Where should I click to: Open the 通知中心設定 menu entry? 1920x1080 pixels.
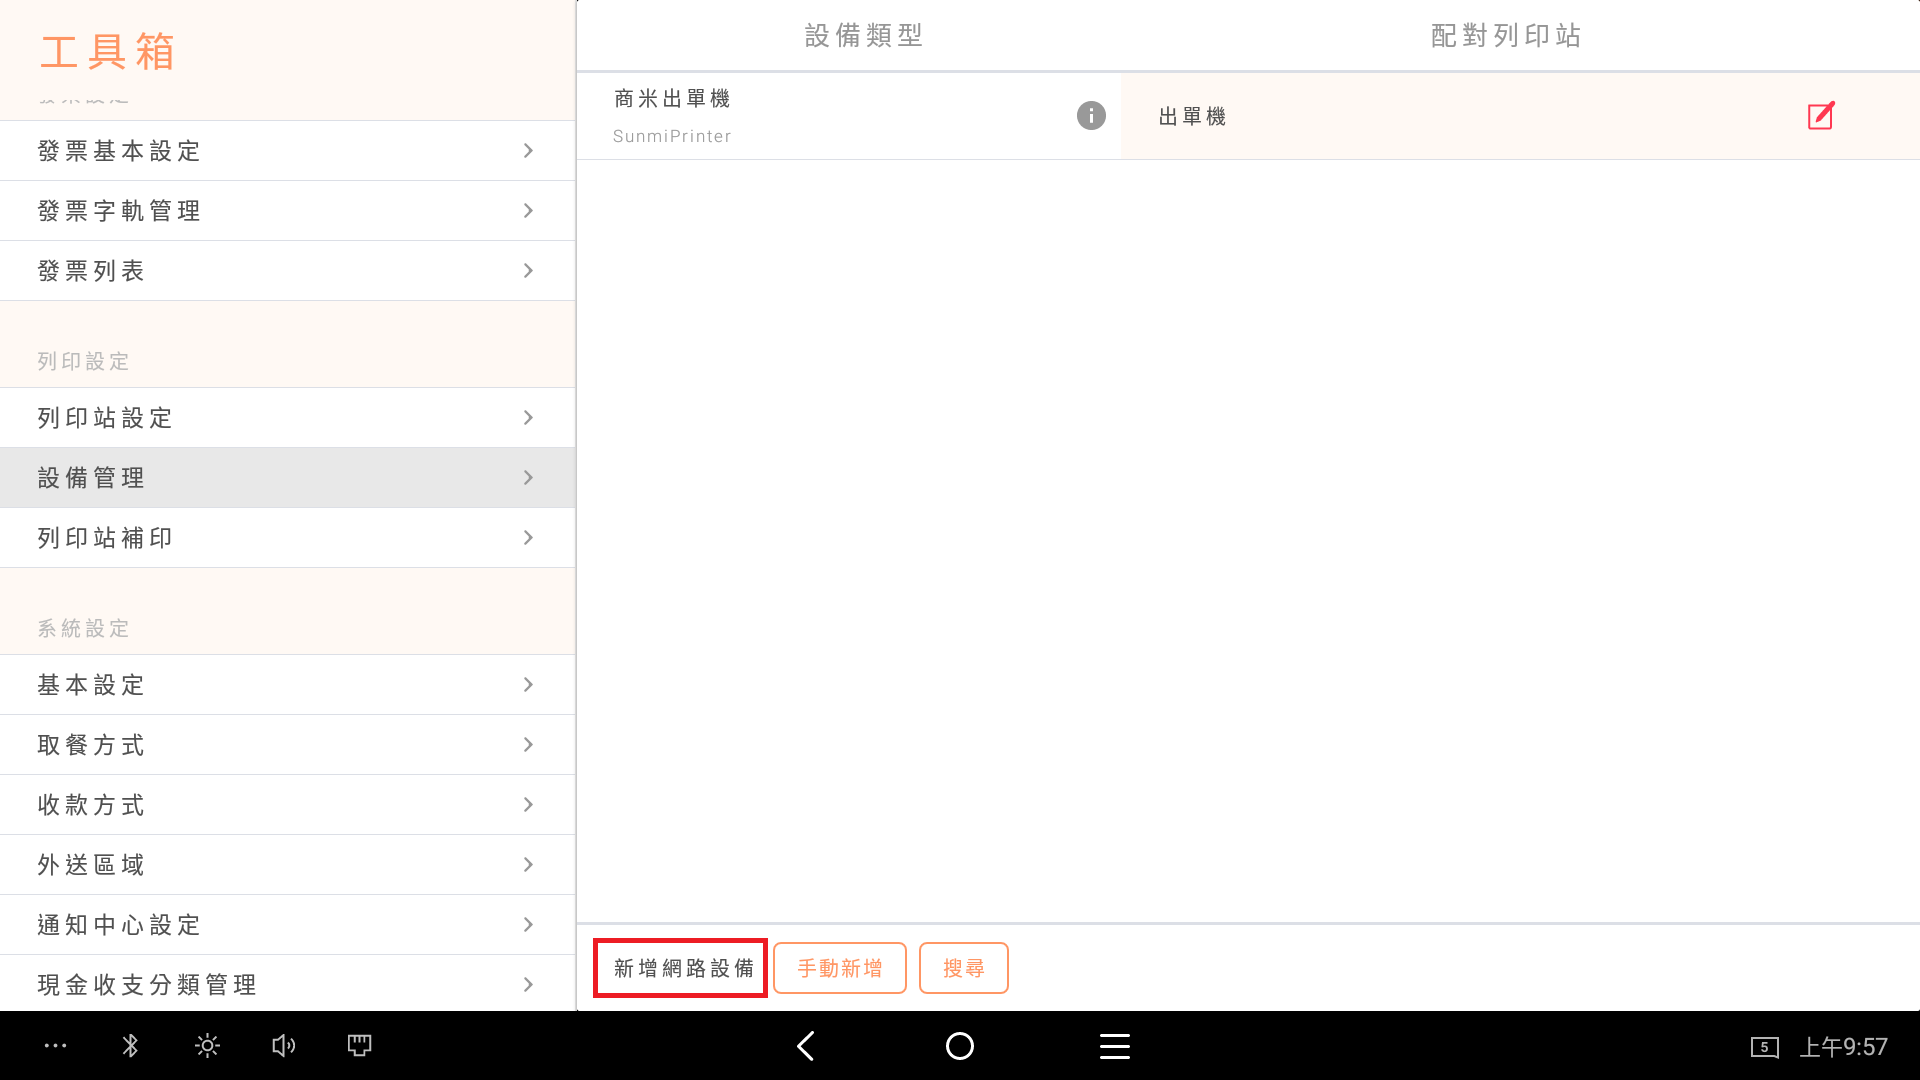(287, 925)
